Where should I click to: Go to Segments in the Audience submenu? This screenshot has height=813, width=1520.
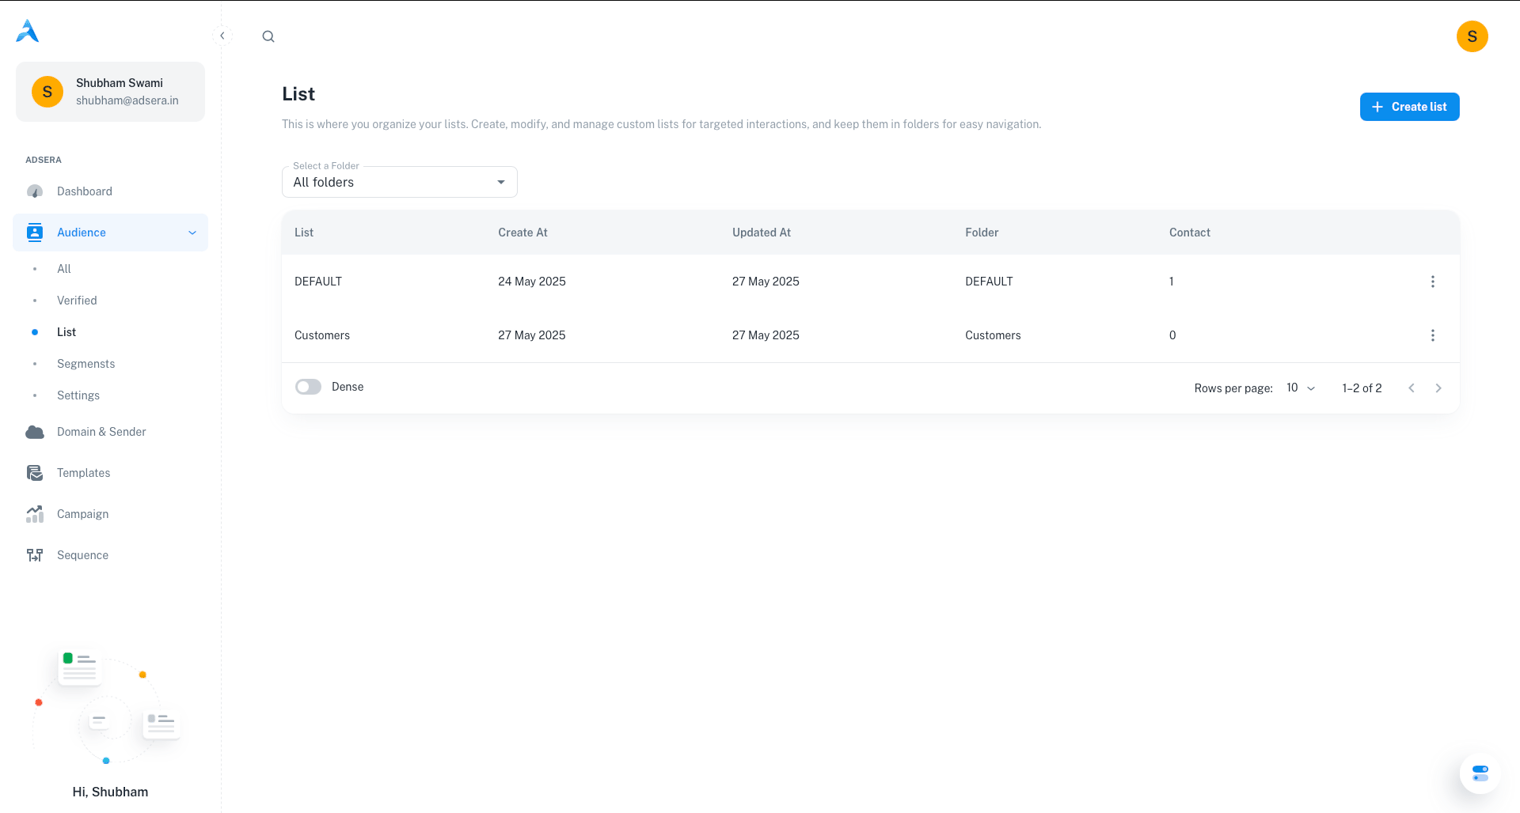86,364
